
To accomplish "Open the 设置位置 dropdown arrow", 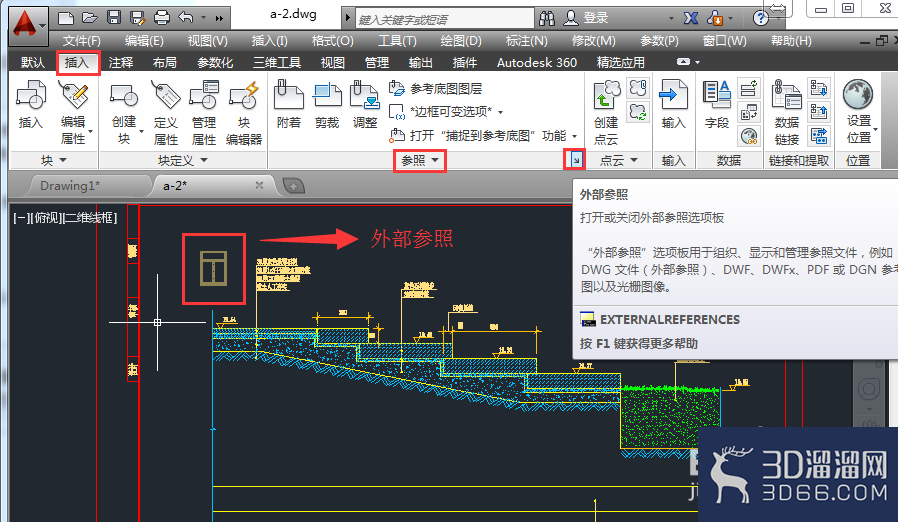I will click(x=875, y=131).
